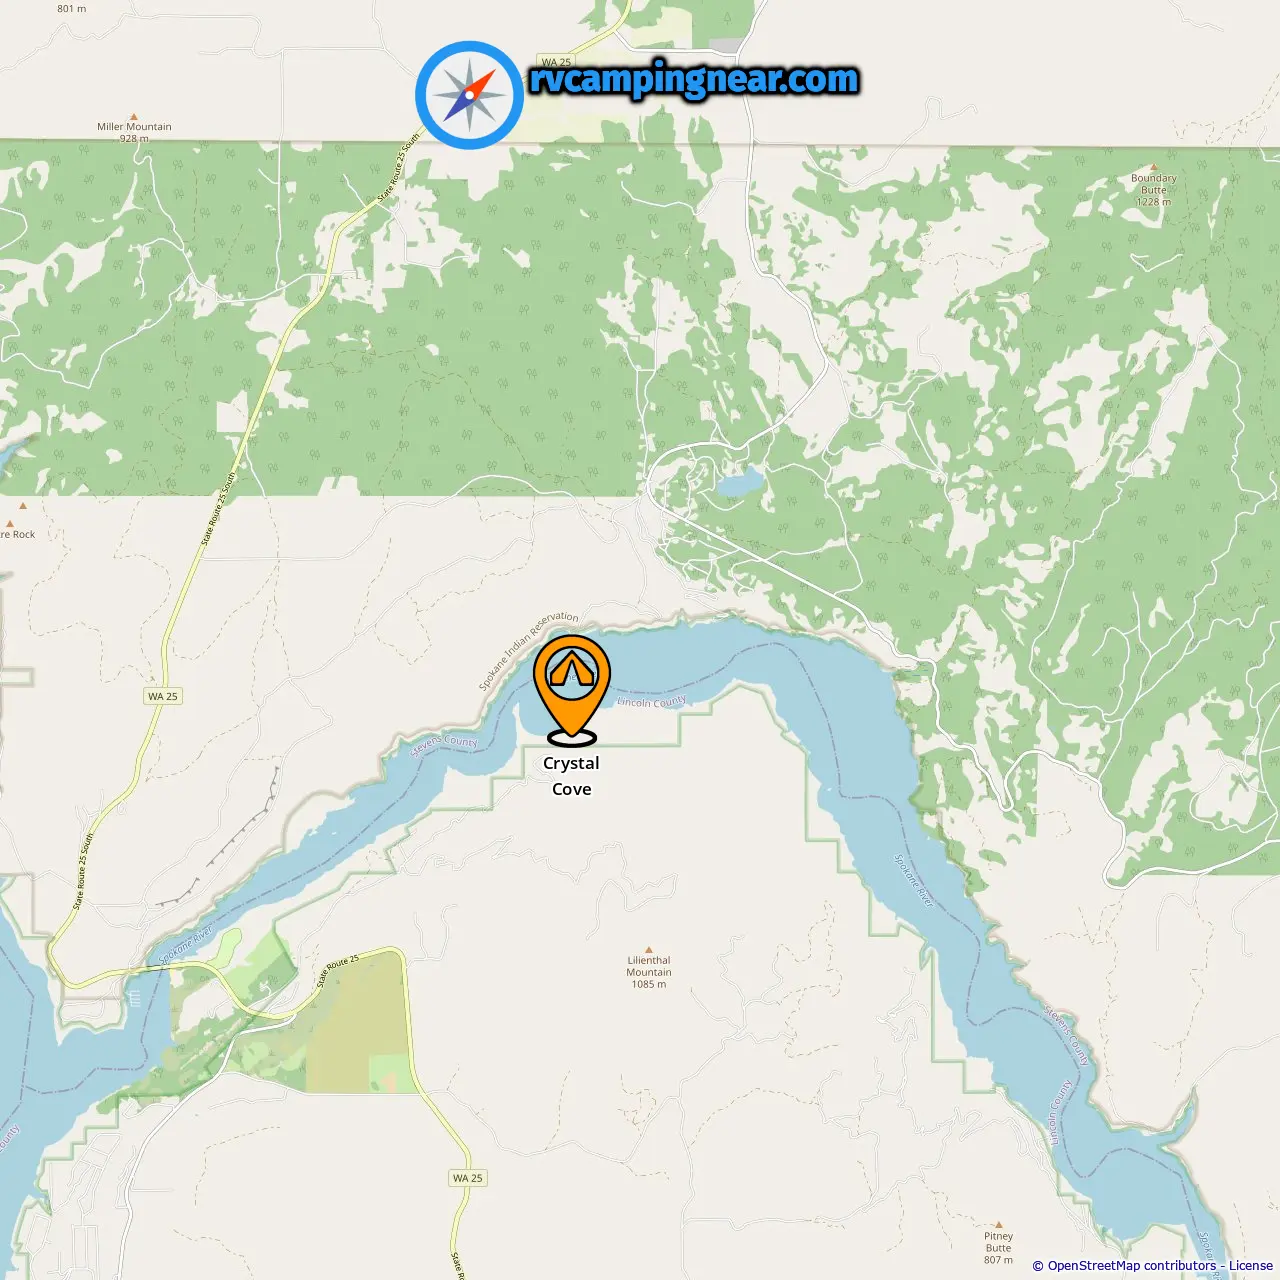
Task: Click the Pitney Butte peak marker
Action: (998, 1226)
